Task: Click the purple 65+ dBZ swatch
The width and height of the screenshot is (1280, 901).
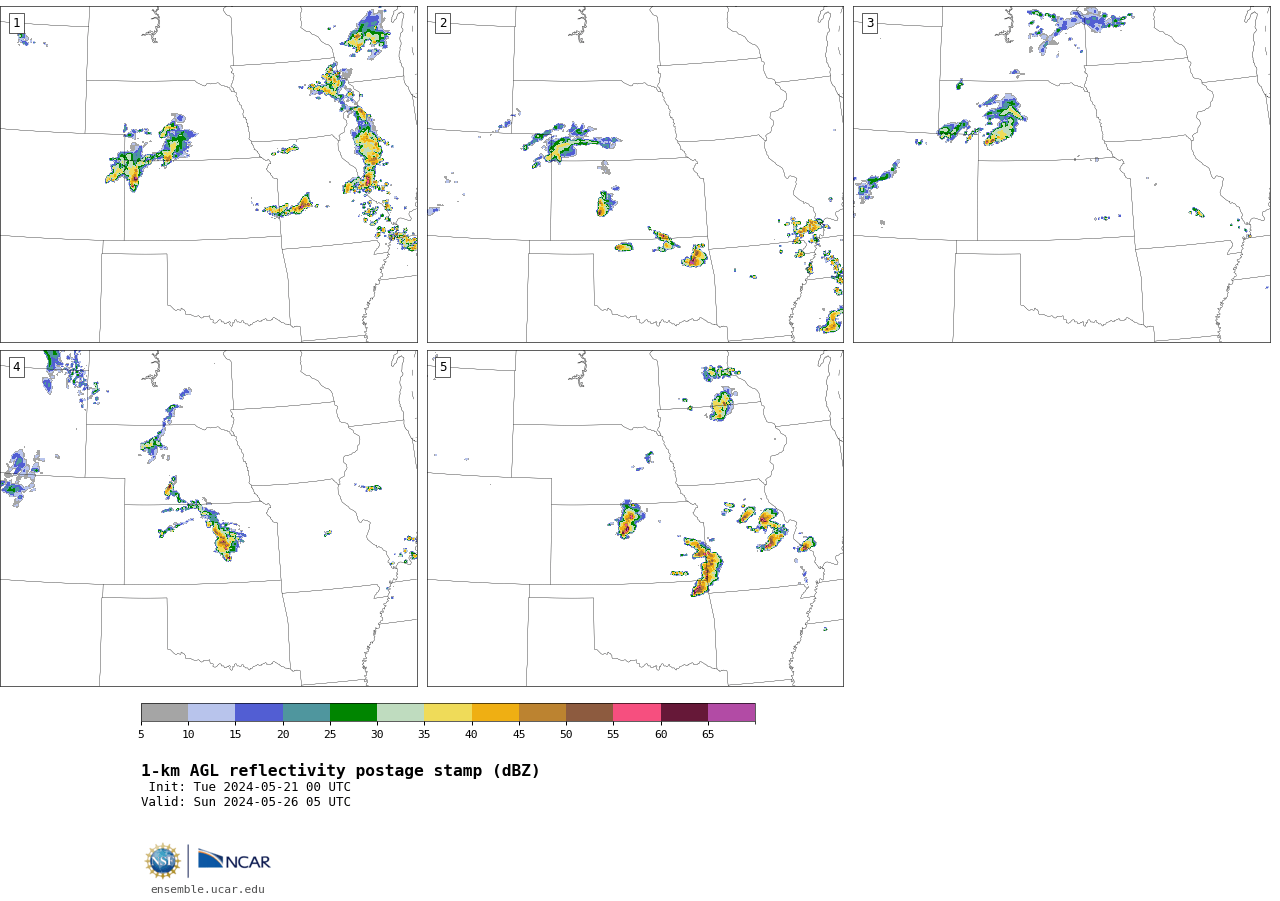Action: tap(731, 713)
